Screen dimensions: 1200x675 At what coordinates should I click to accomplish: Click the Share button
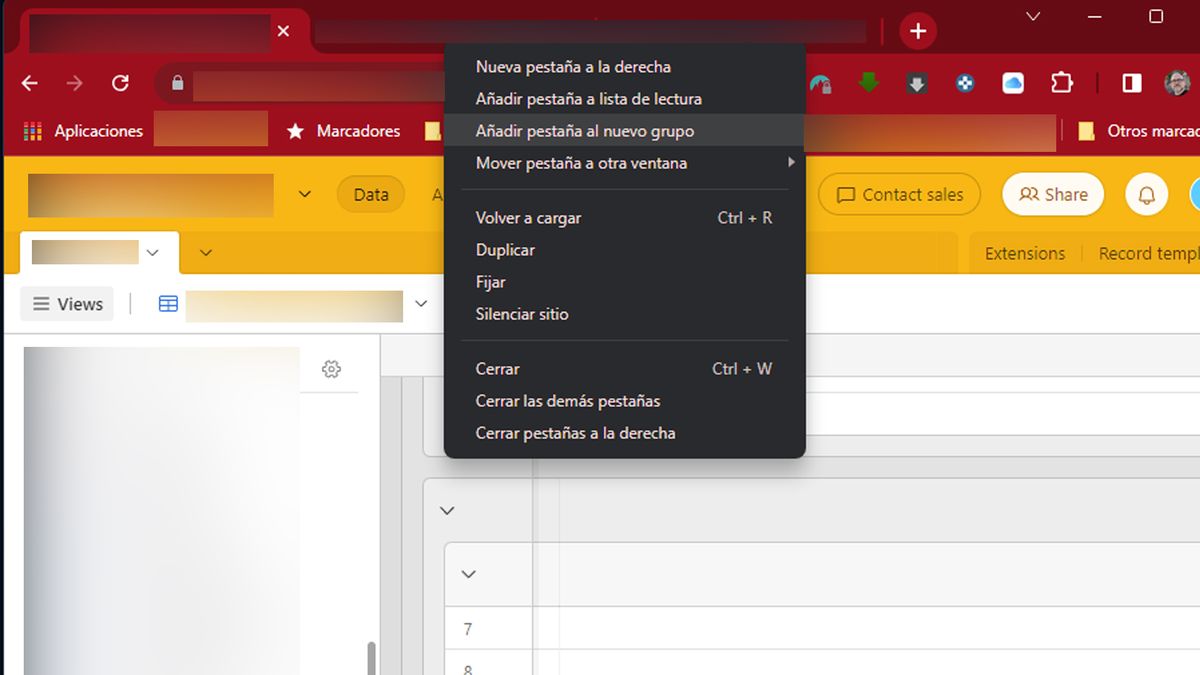1052,194
